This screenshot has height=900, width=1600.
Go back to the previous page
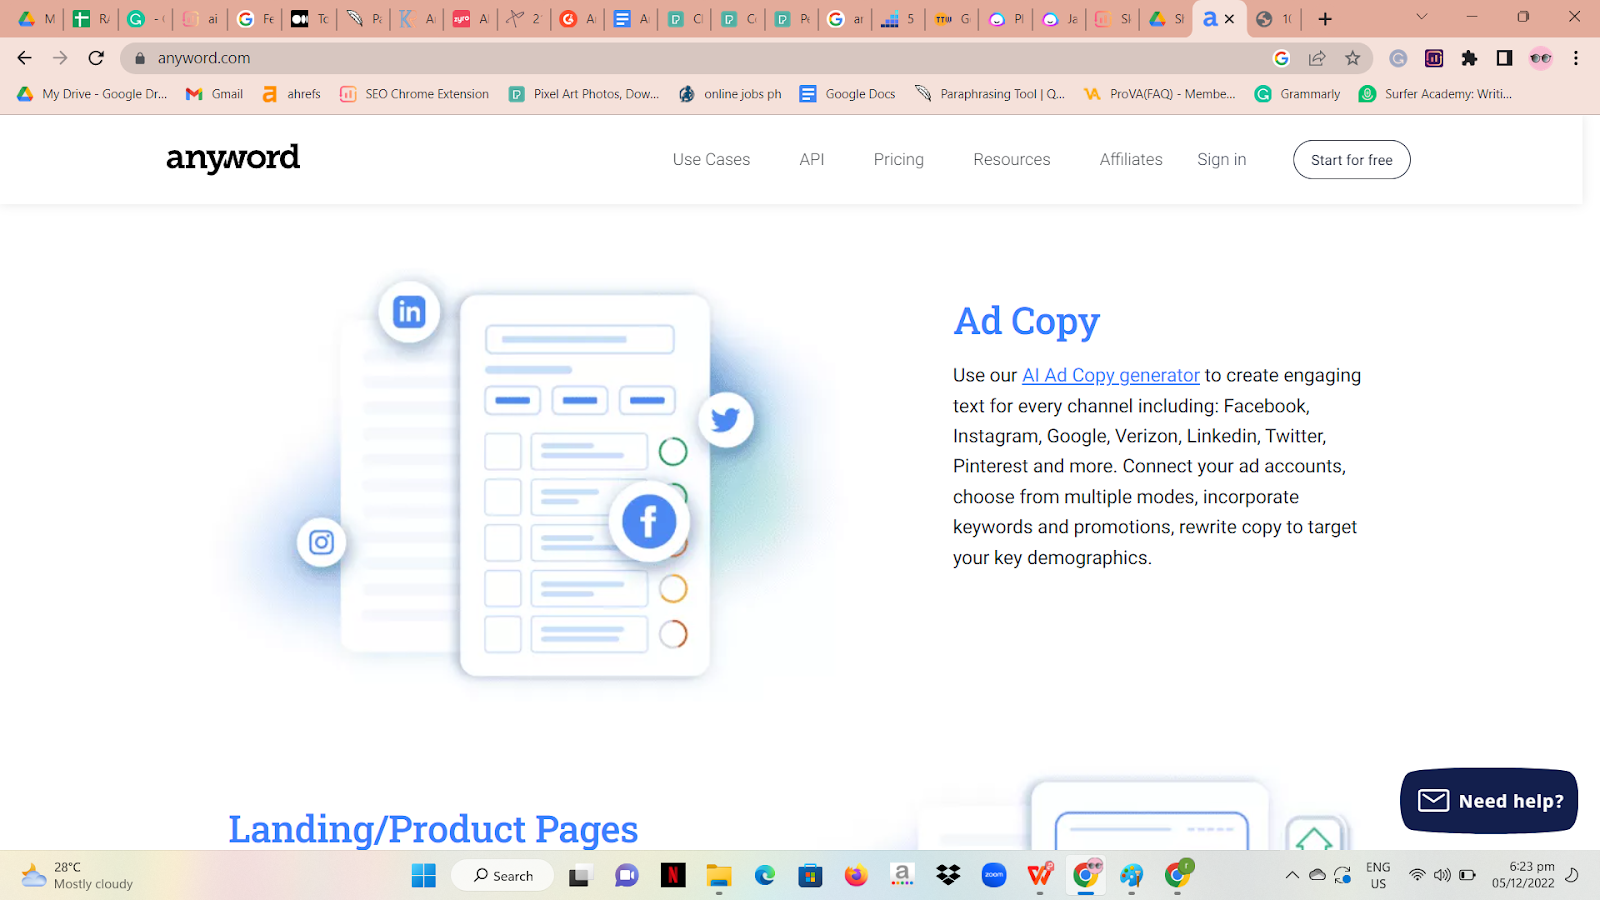point(25,58)
